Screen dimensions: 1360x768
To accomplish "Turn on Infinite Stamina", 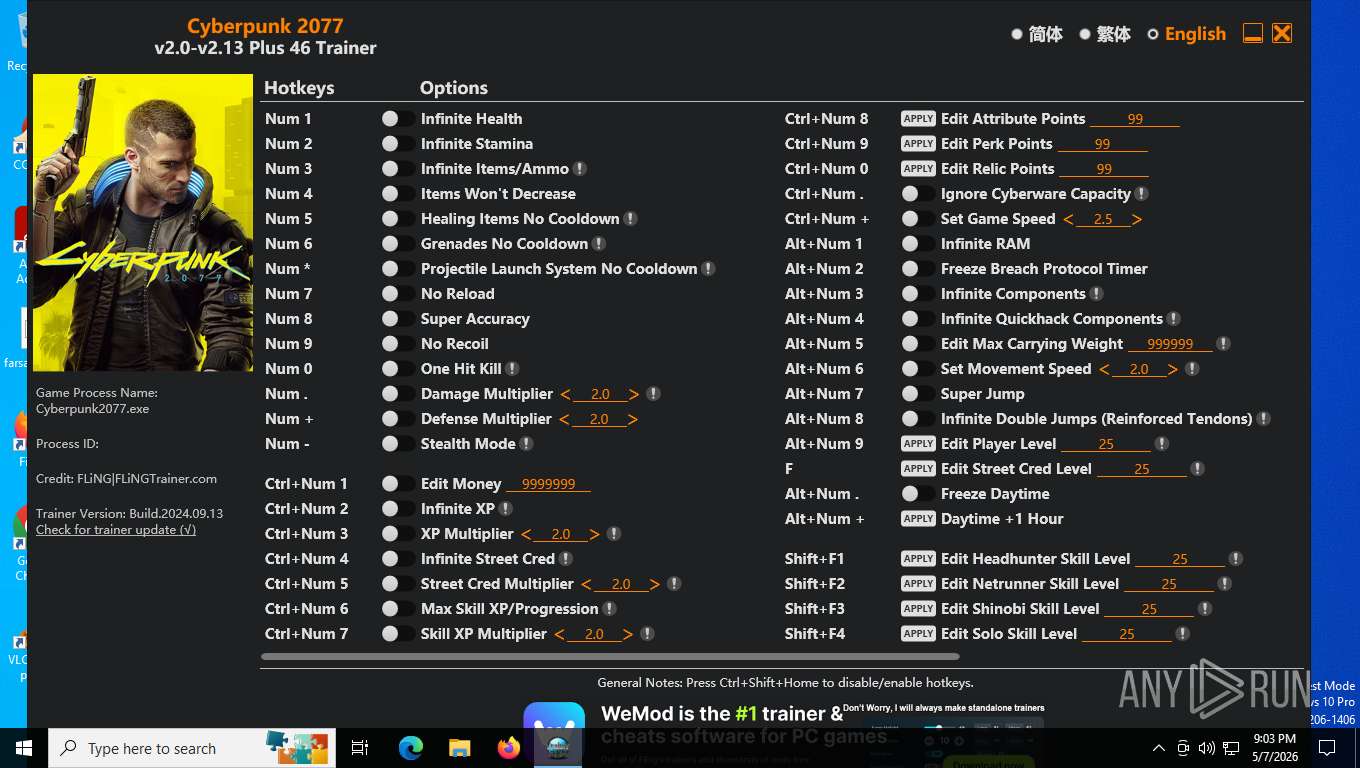I will pos(398,144).
